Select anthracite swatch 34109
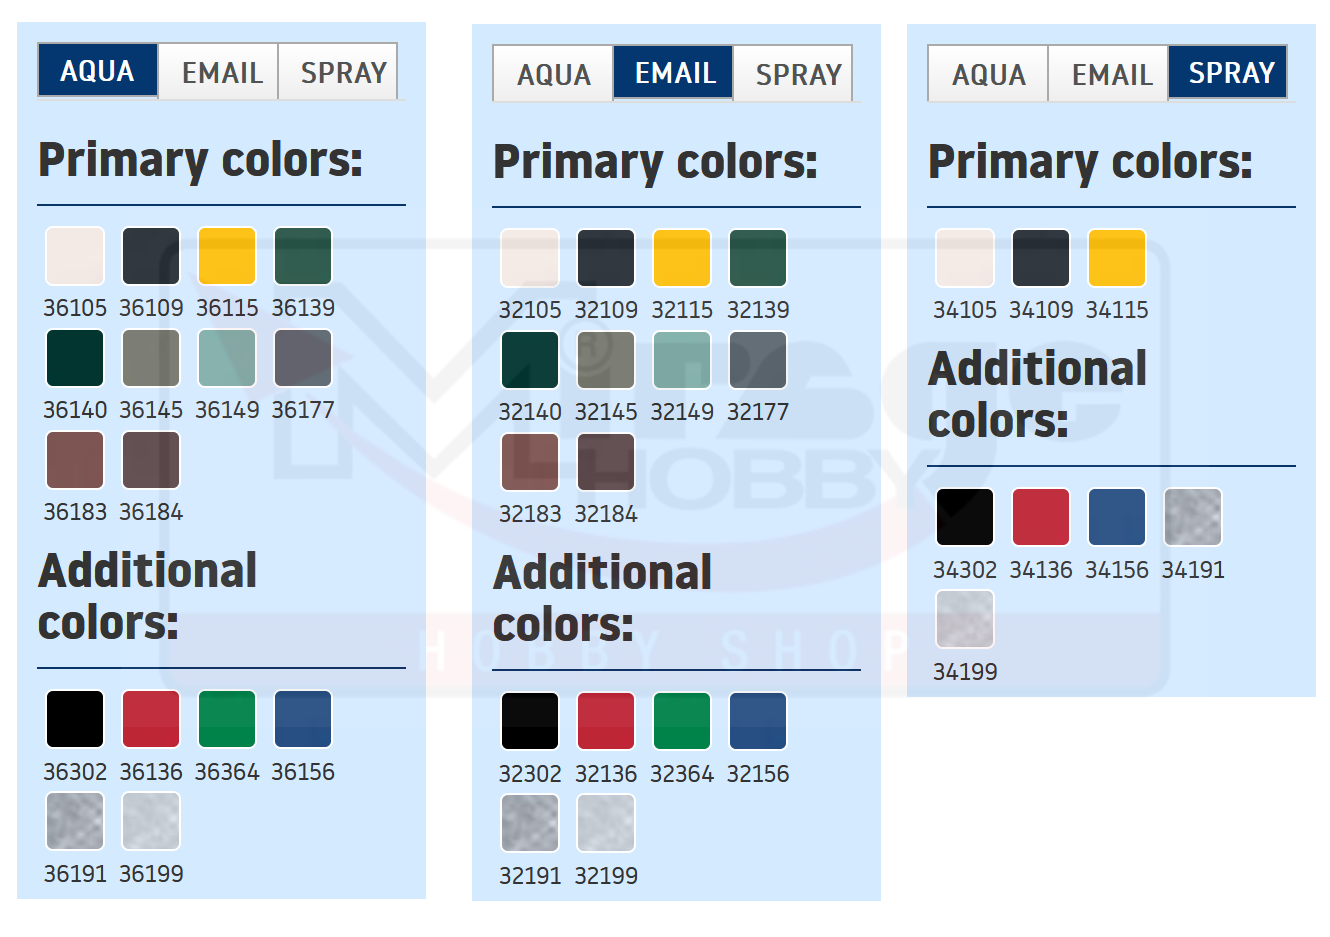 [1041, 258]
